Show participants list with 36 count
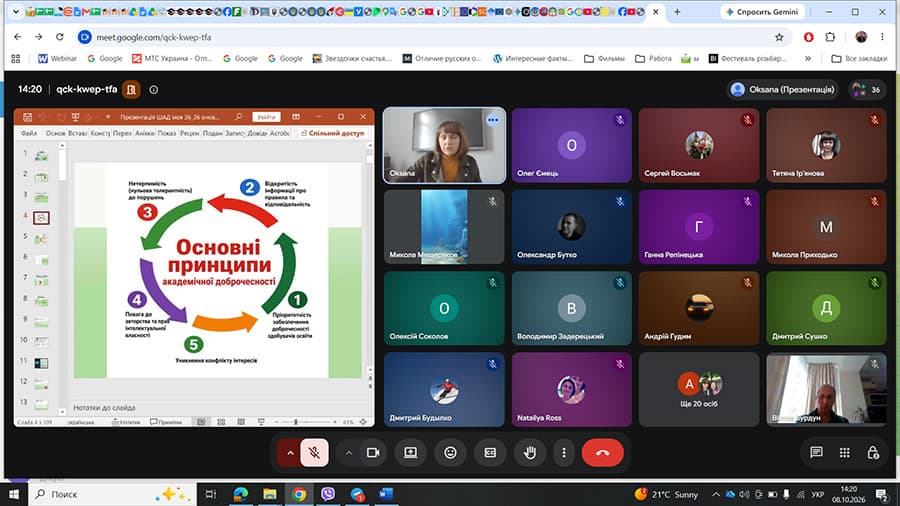 867,89
